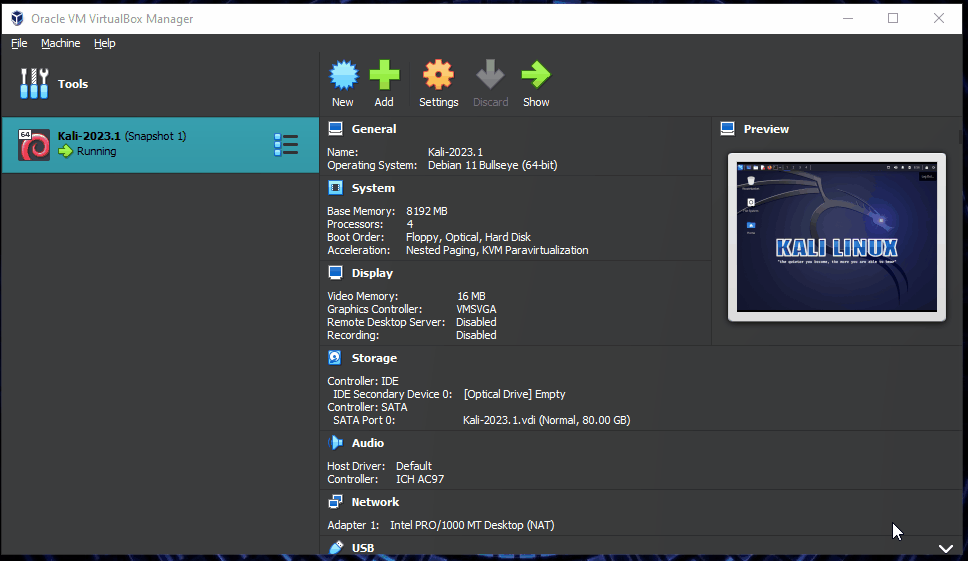Click the Show button label

click(x=536, y=102)
